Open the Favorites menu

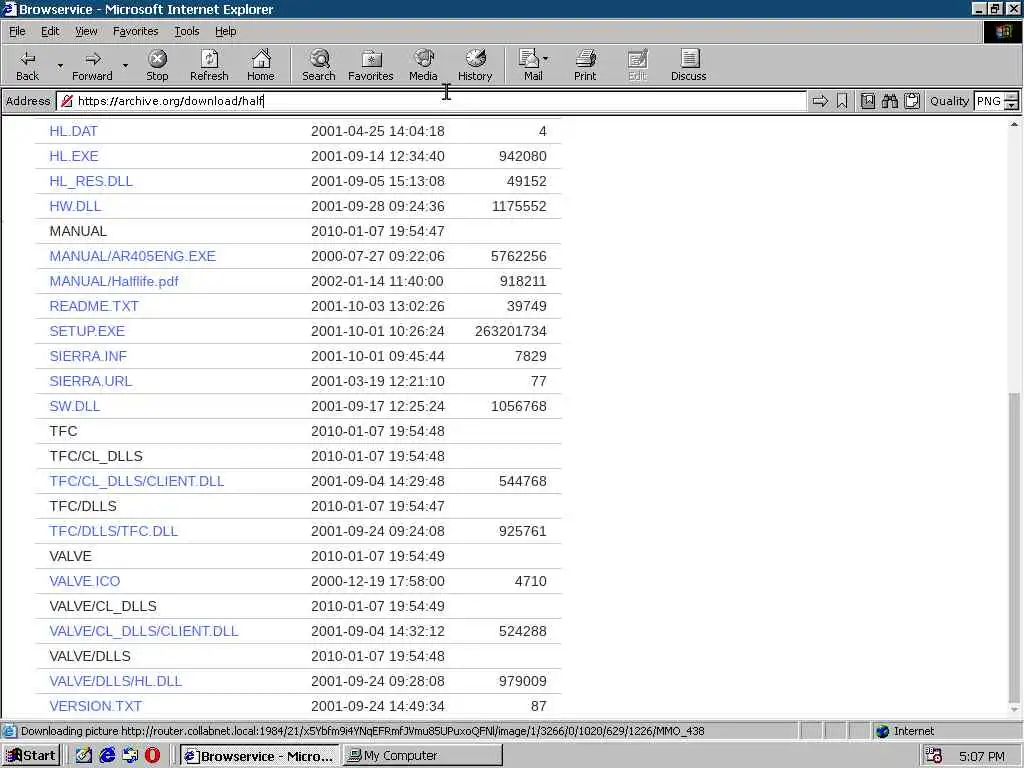pos(135,31)
